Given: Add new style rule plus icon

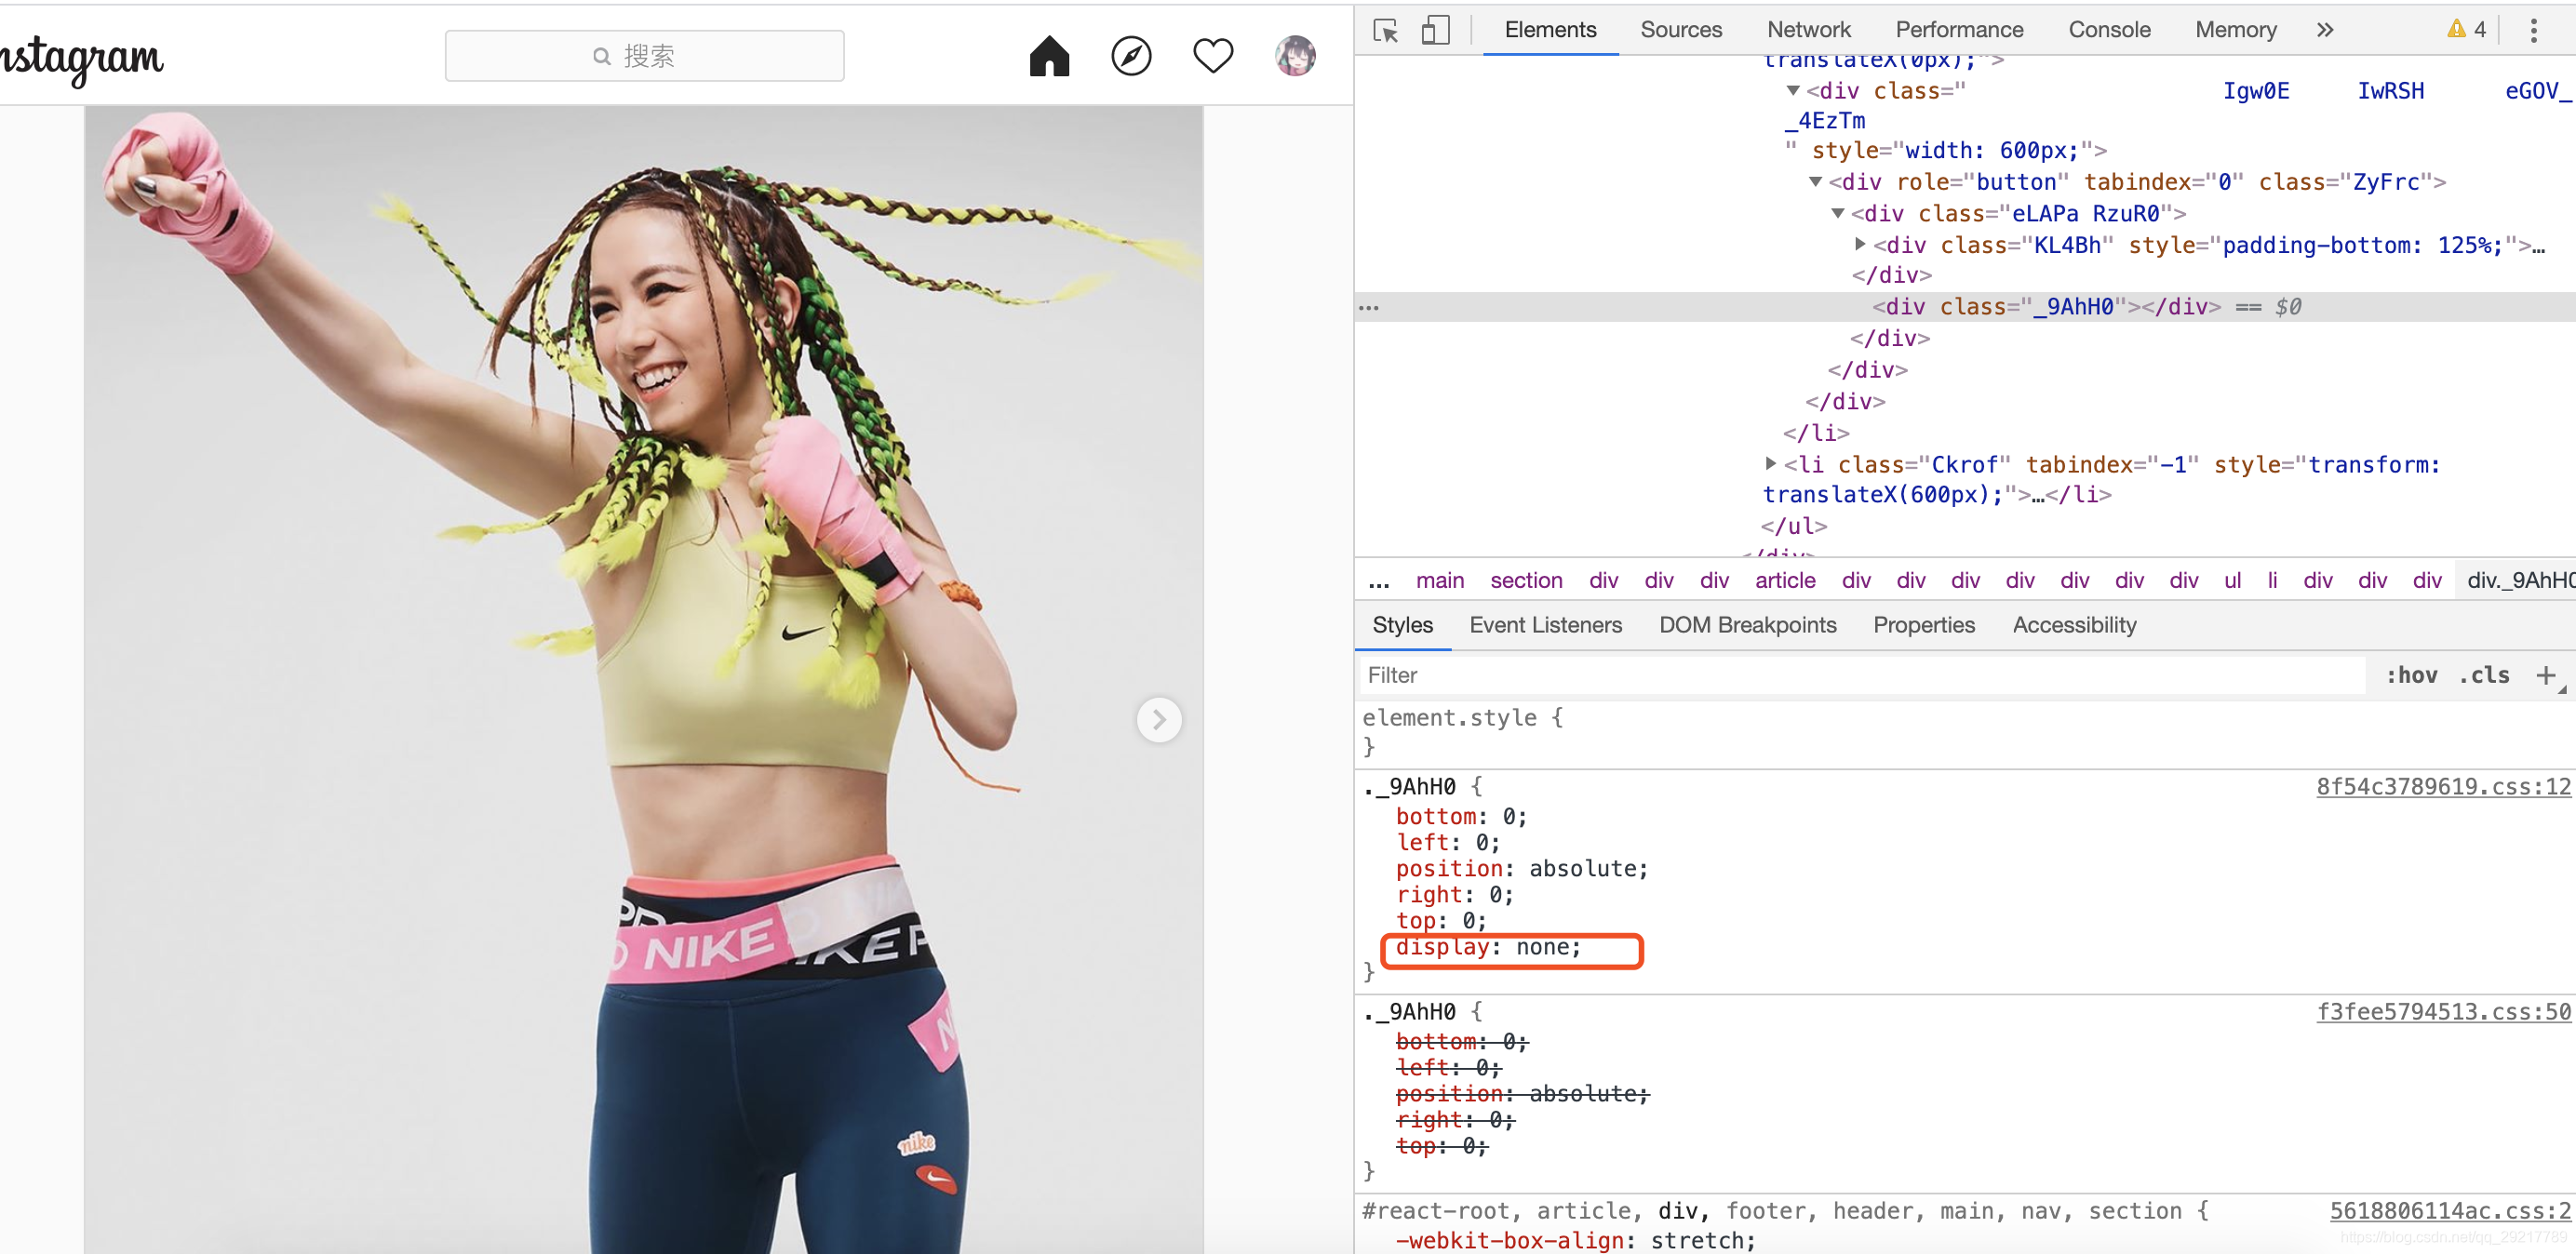Looking at the screenshot, I should pos(2546,676).
